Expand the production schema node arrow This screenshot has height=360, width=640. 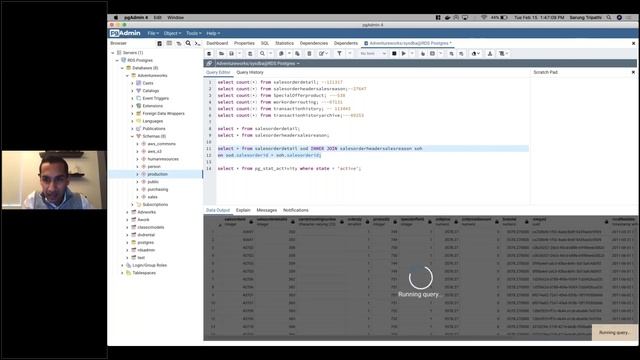click(138, 174)
